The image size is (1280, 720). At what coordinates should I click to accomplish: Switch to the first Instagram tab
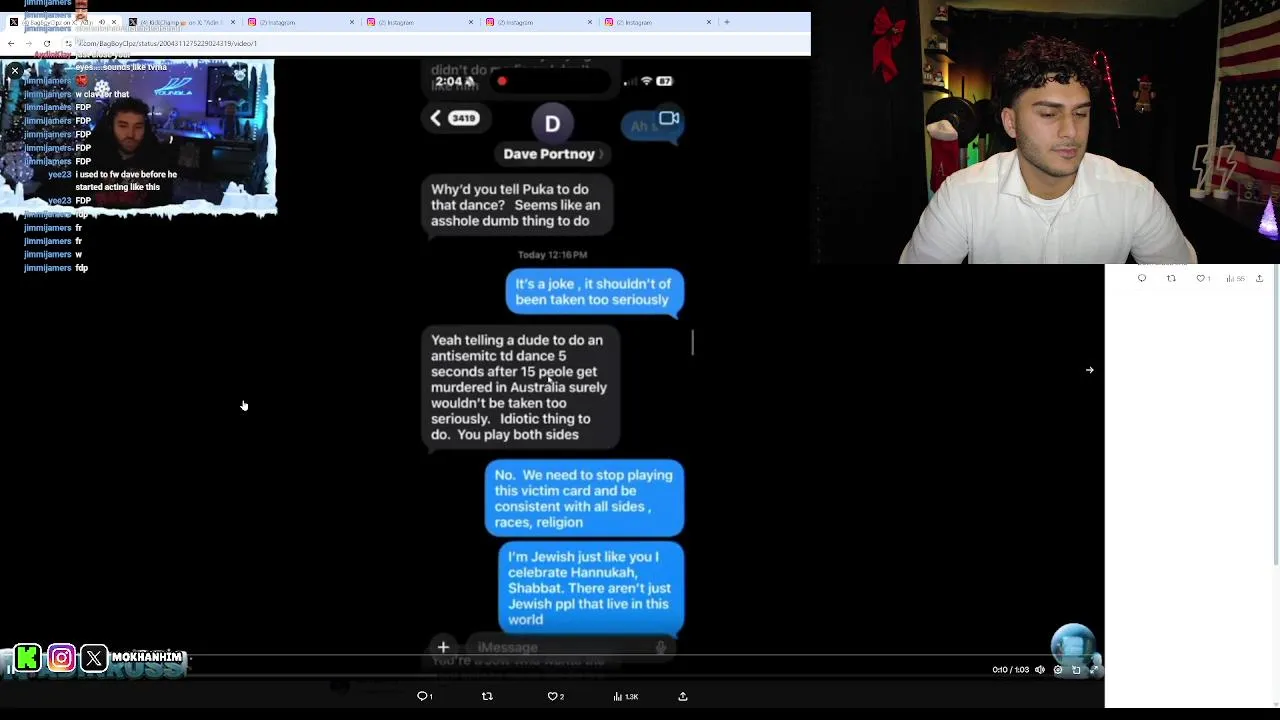(x=300, y=22)
